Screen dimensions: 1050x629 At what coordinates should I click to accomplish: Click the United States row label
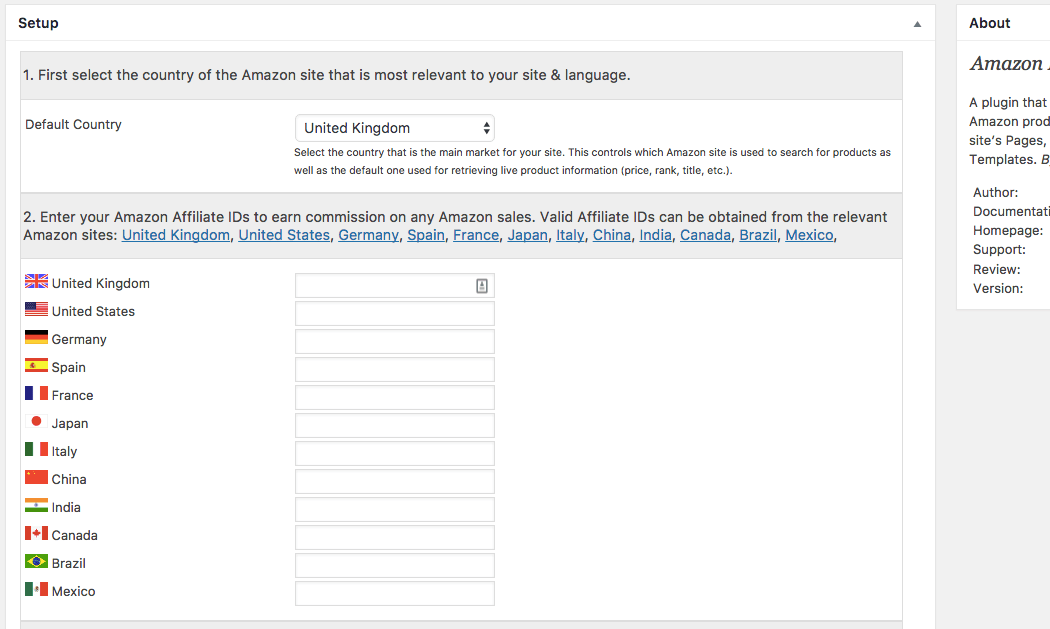[94, 311]
